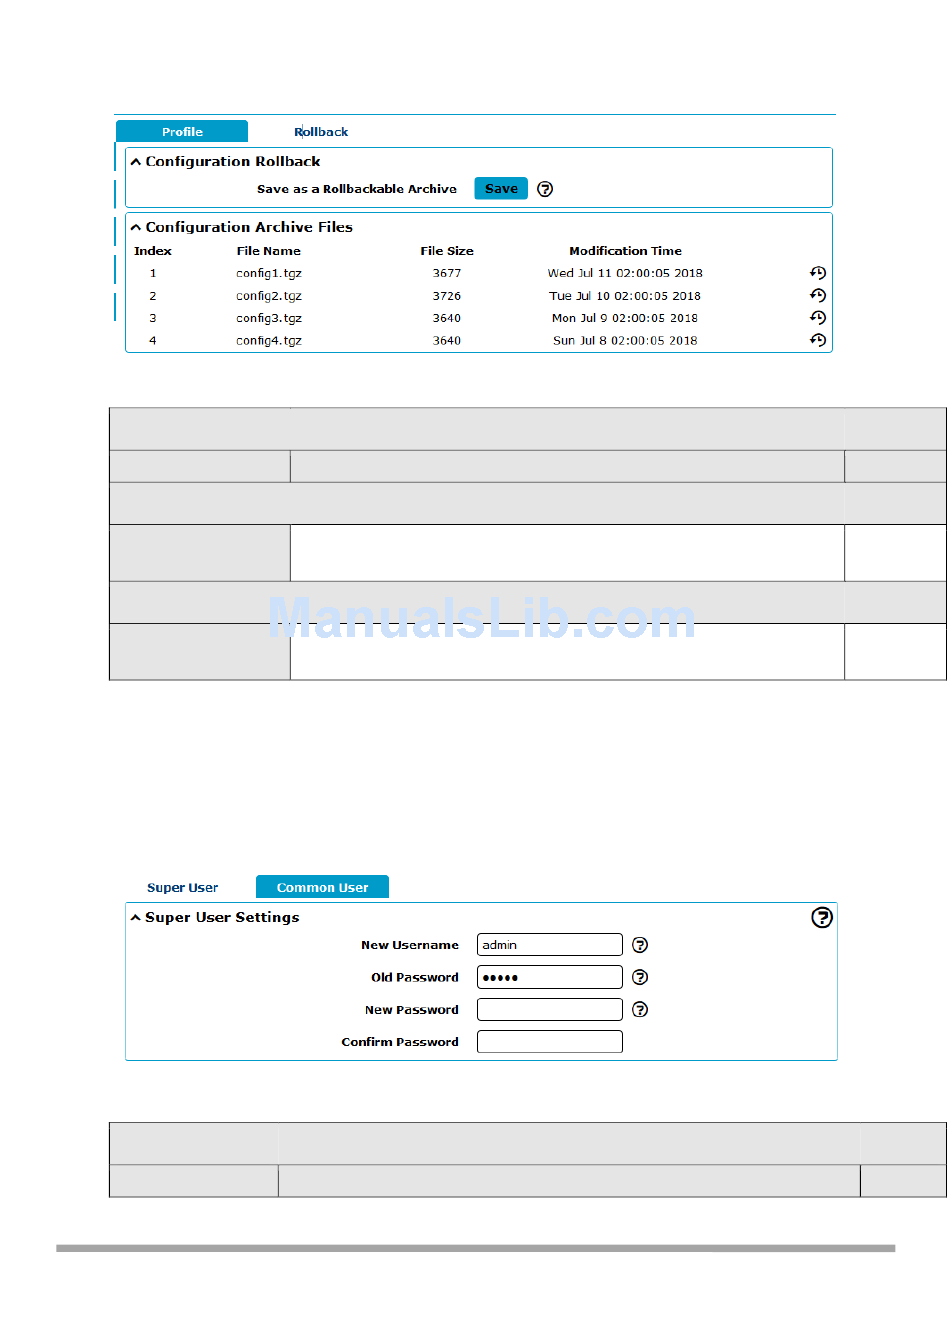Open the Super User tab
The height and width of the screenshot is (1344, 950).
tap(182, 888)
